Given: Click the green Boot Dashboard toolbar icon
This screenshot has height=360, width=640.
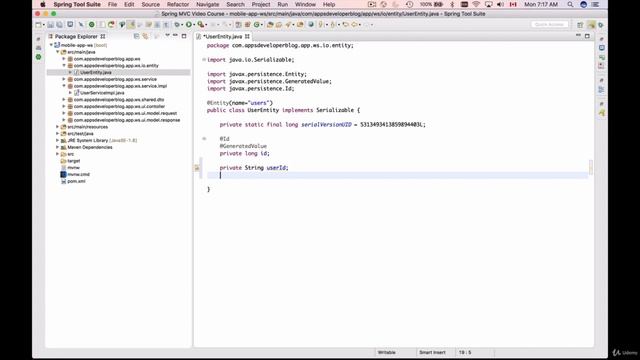Looking at the screenshot, I should (x=91, y=25).
